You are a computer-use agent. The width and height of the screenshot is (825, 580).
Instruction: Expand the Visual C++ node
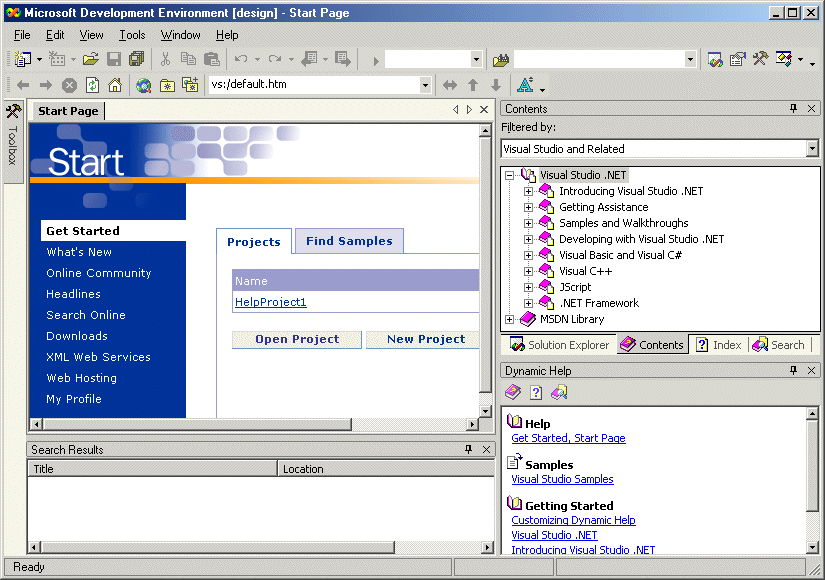pos(528,272)
